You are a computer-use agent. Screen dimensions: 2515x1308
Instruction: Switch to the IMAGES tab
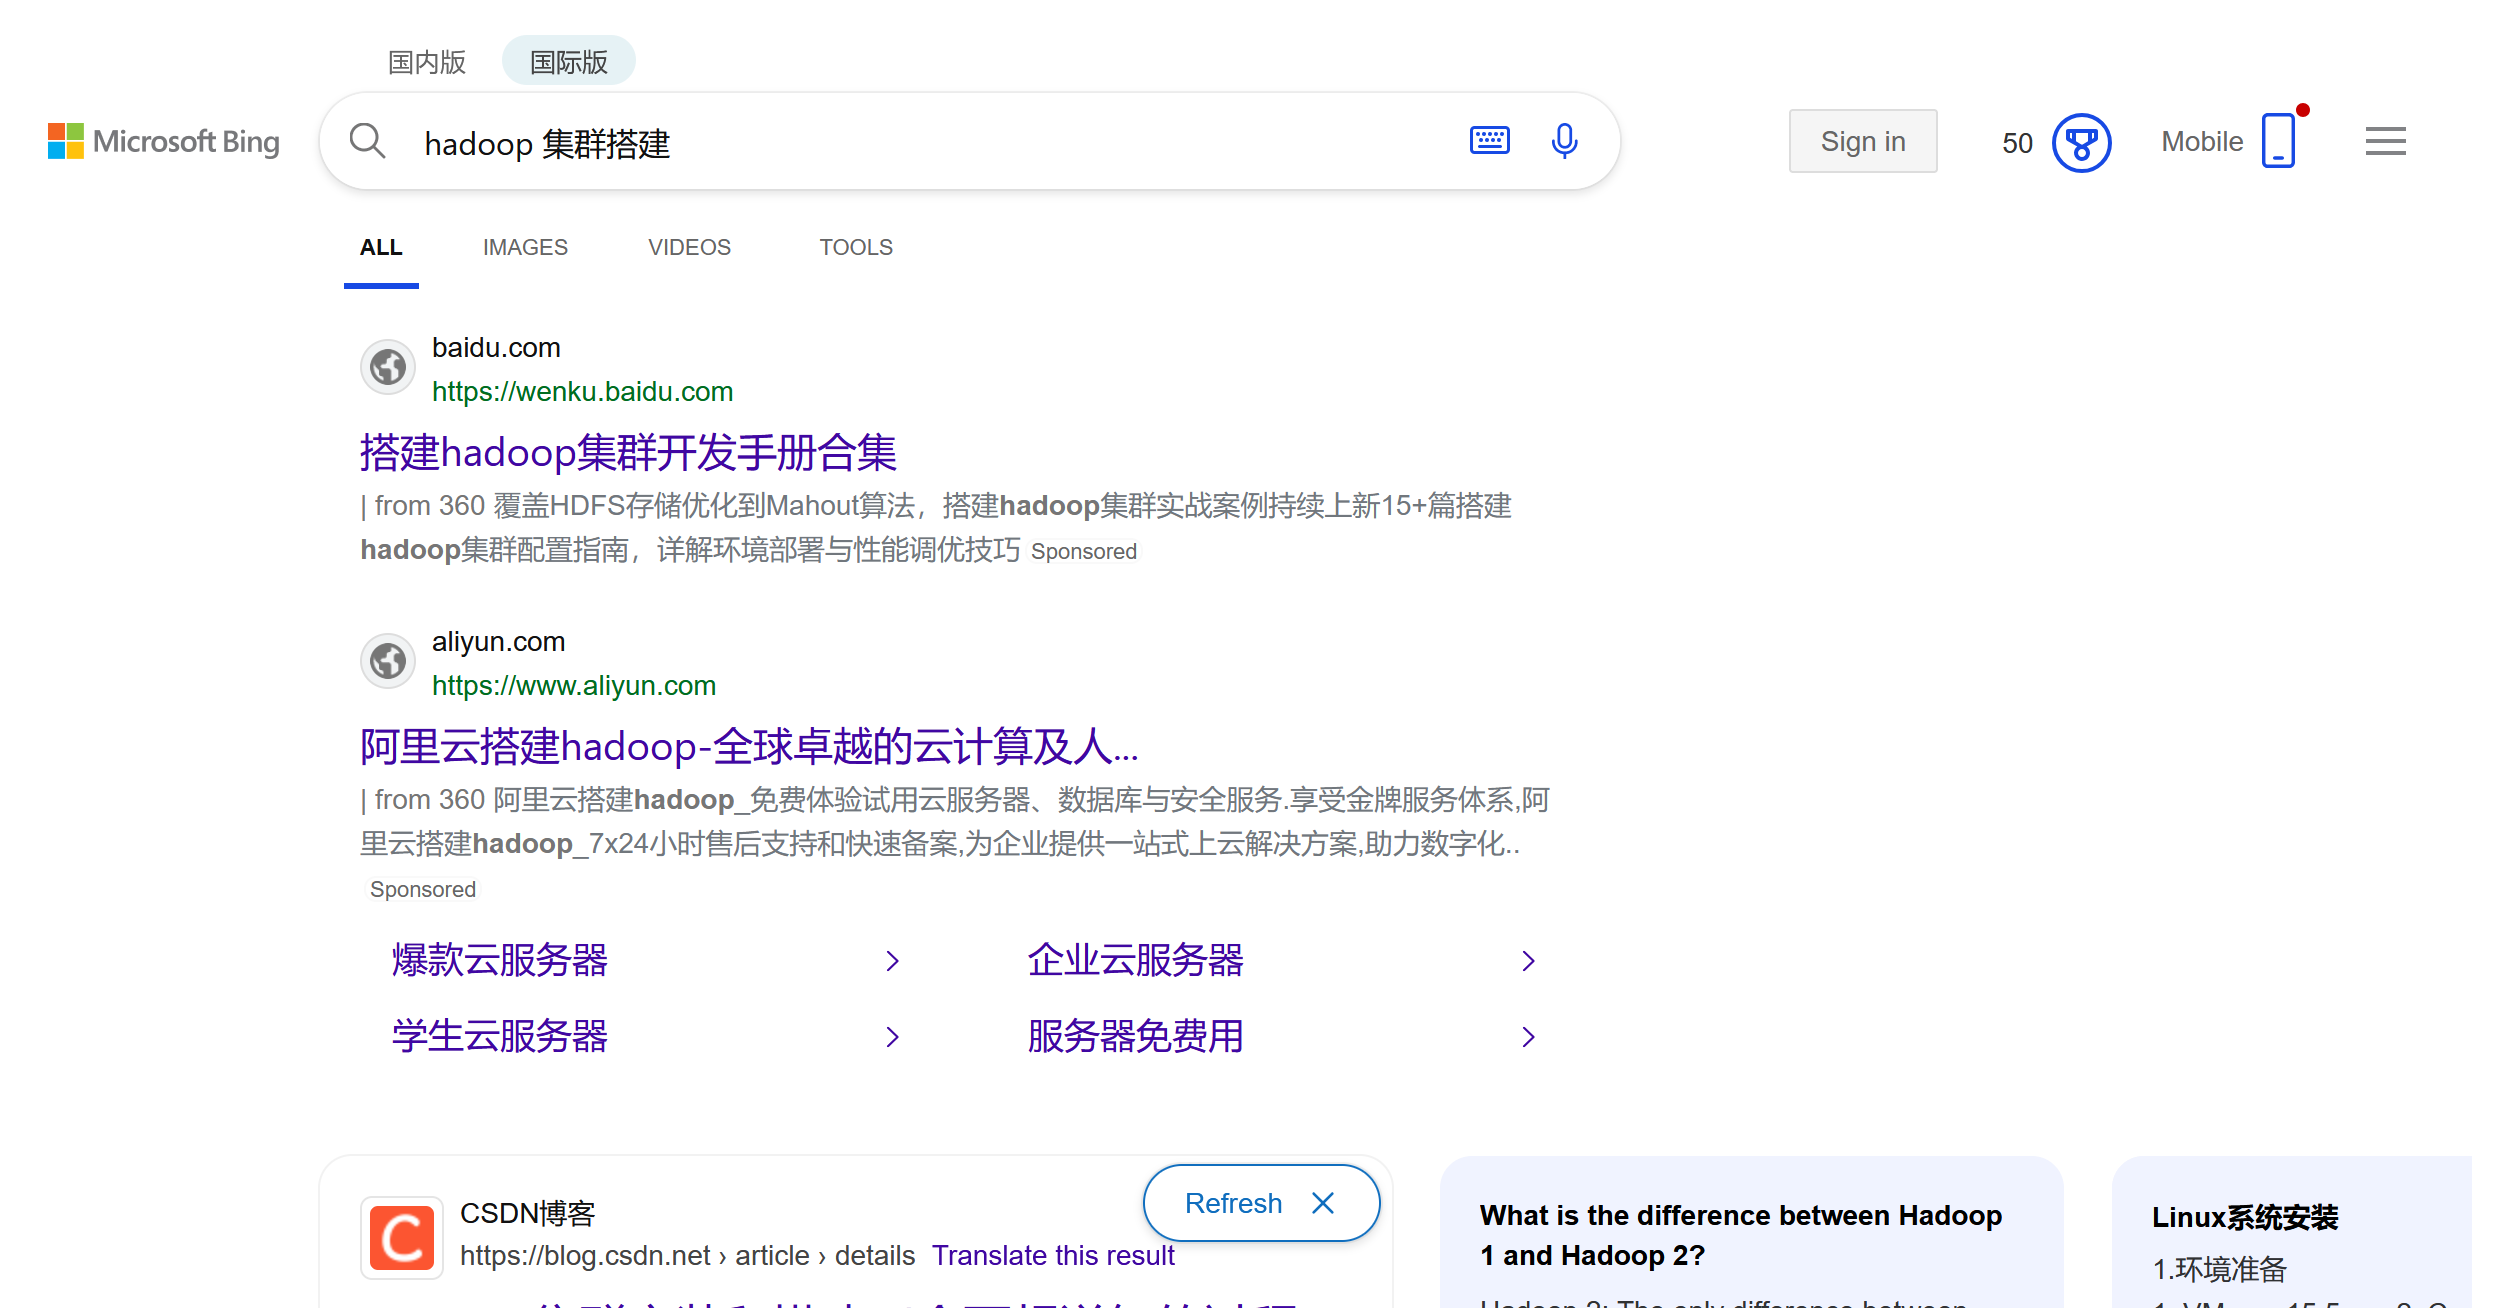525,248
